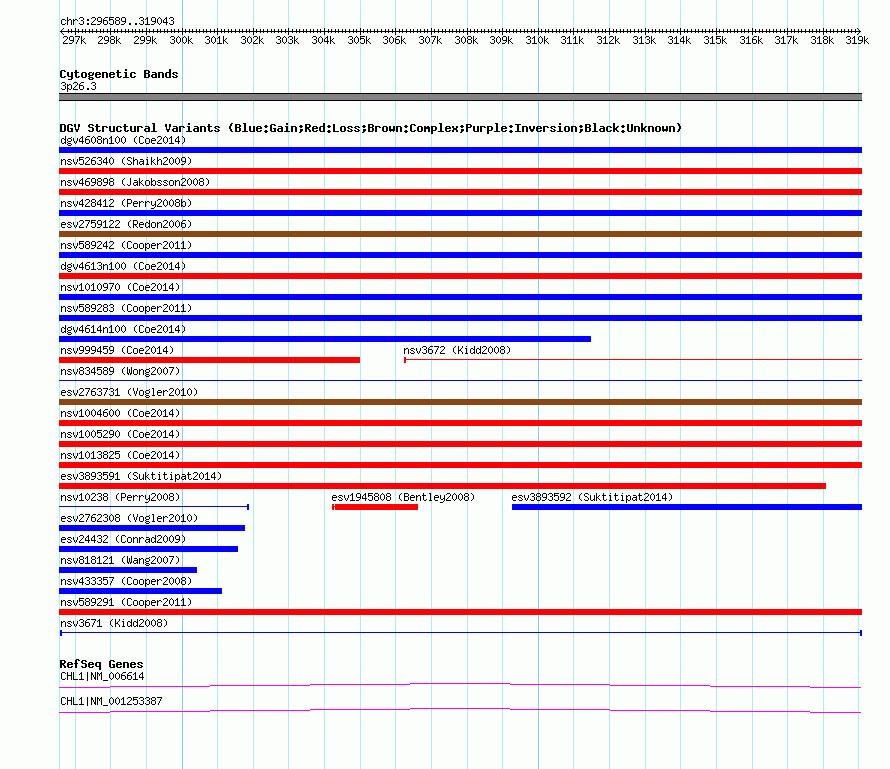890x769 pixels.
Task: Open the nsv589283 (Cooper2011) label
Action: pos(126,308)
